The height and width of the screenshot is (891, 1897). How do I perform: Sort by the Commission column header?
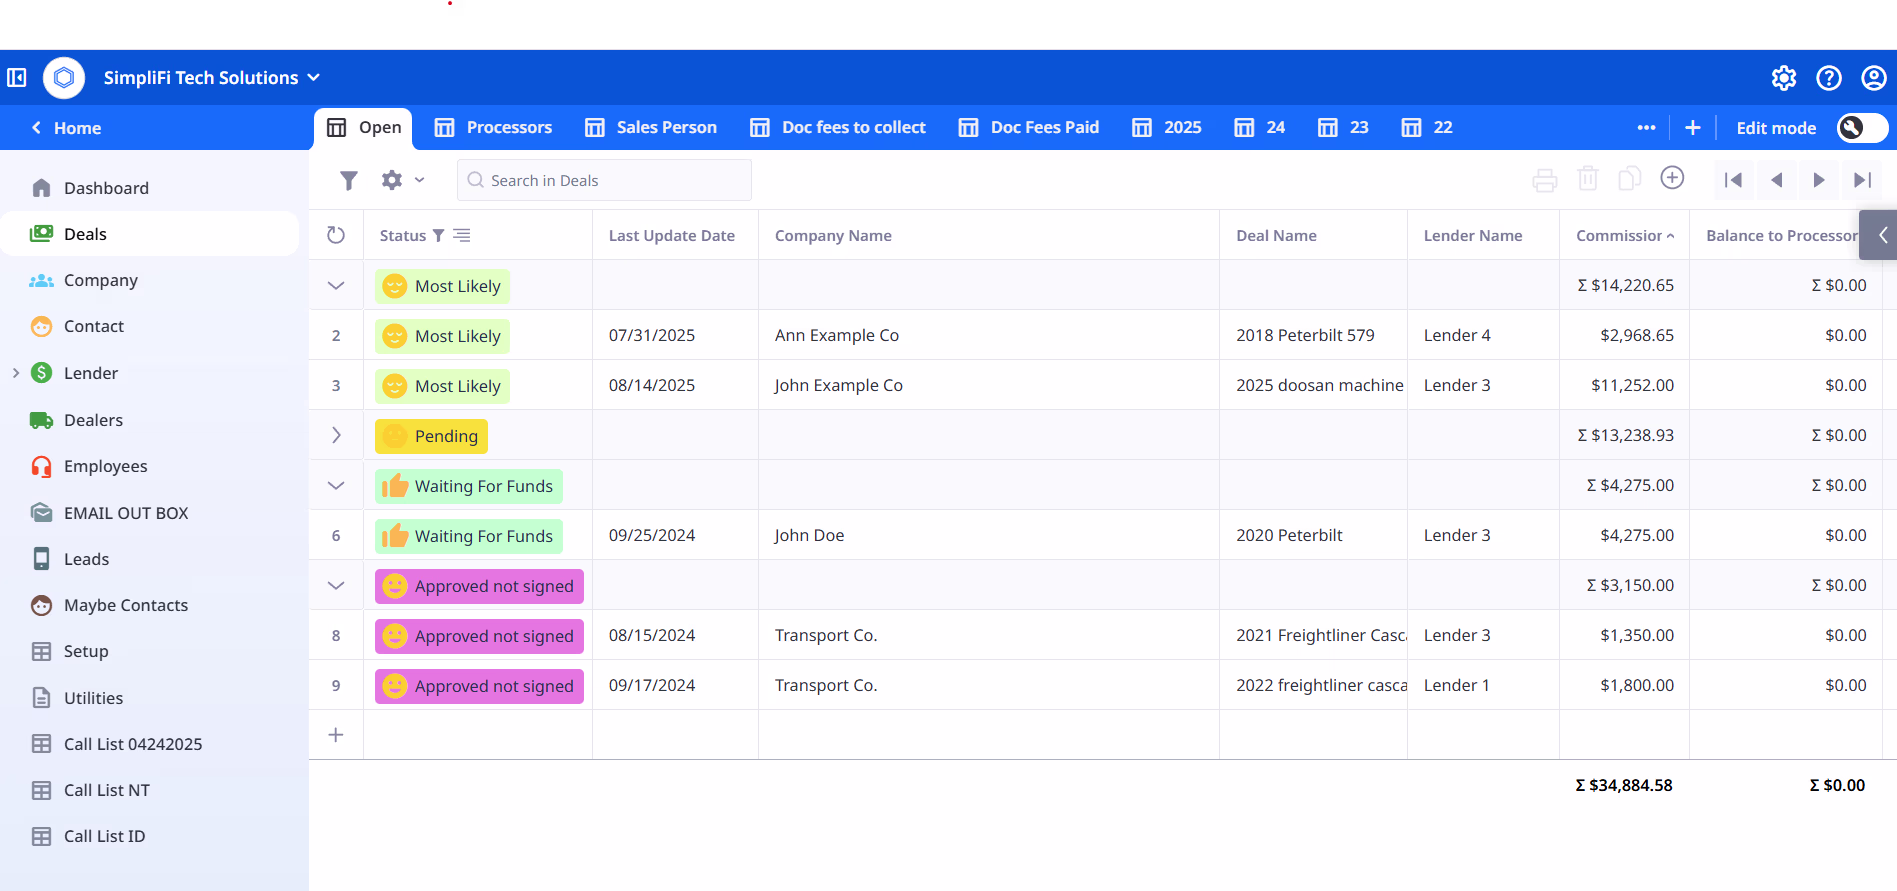pyautogui.click(x=1624, y=236)
